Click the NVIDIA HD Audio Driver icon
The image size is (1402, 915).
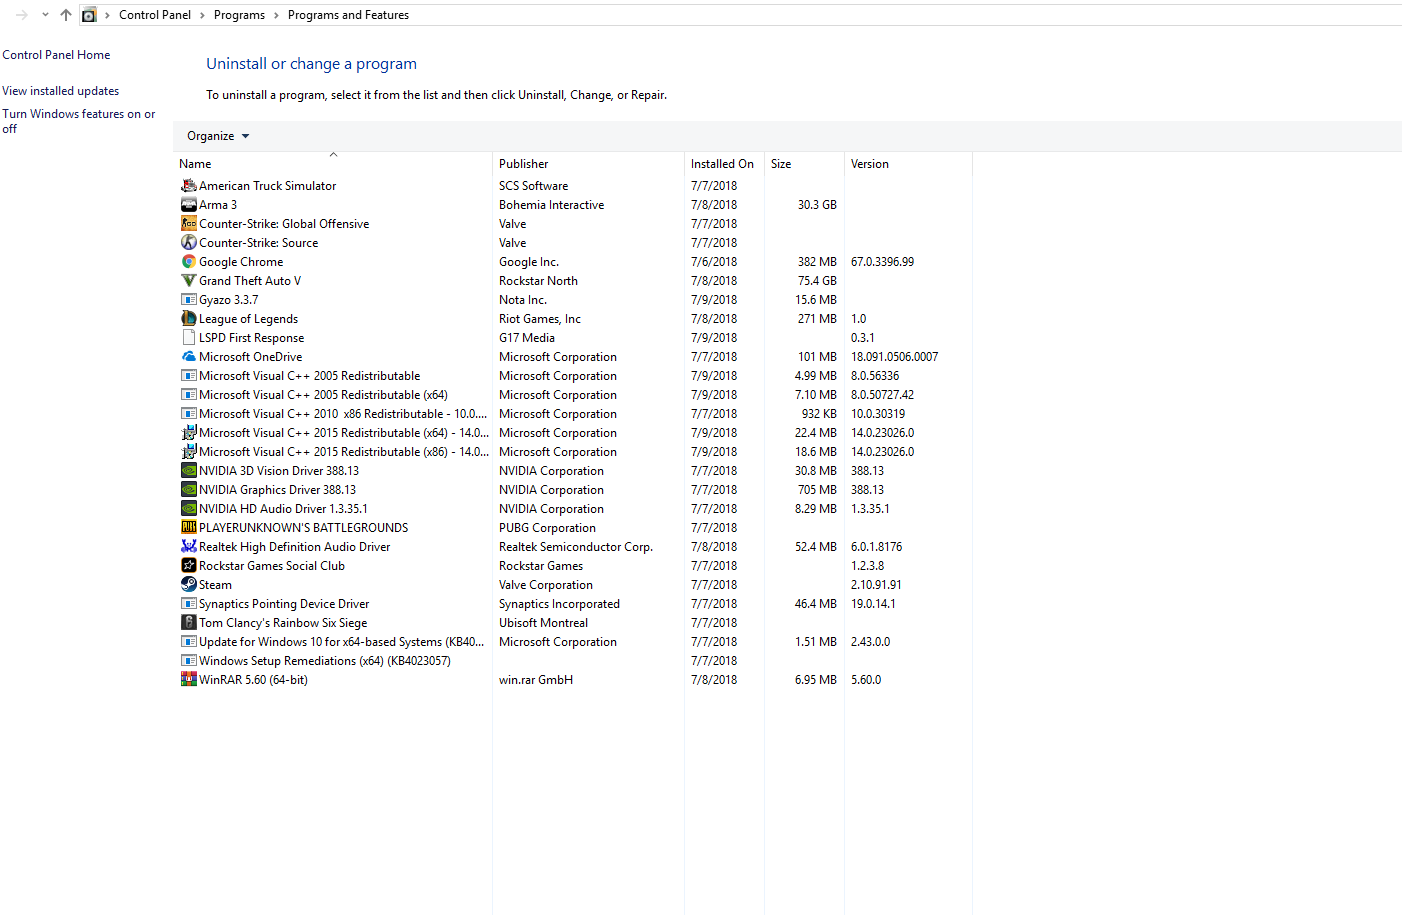(x=188, y=508)
